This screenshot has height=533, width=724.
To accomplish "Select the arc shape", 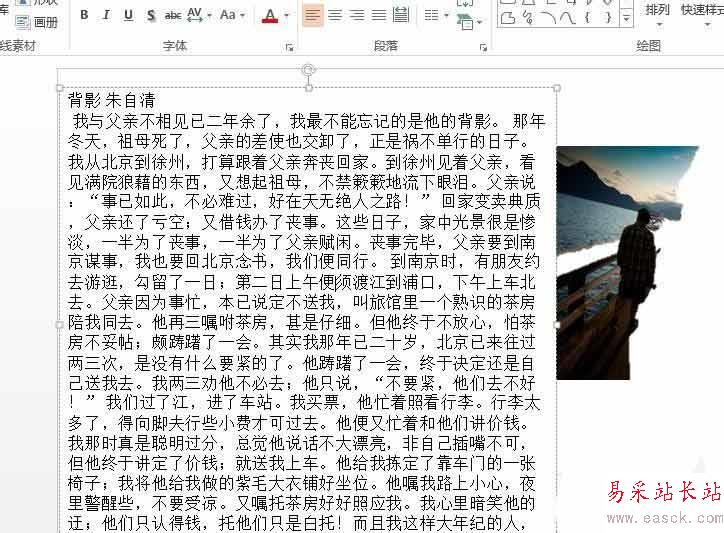I will tap(548, 18).
